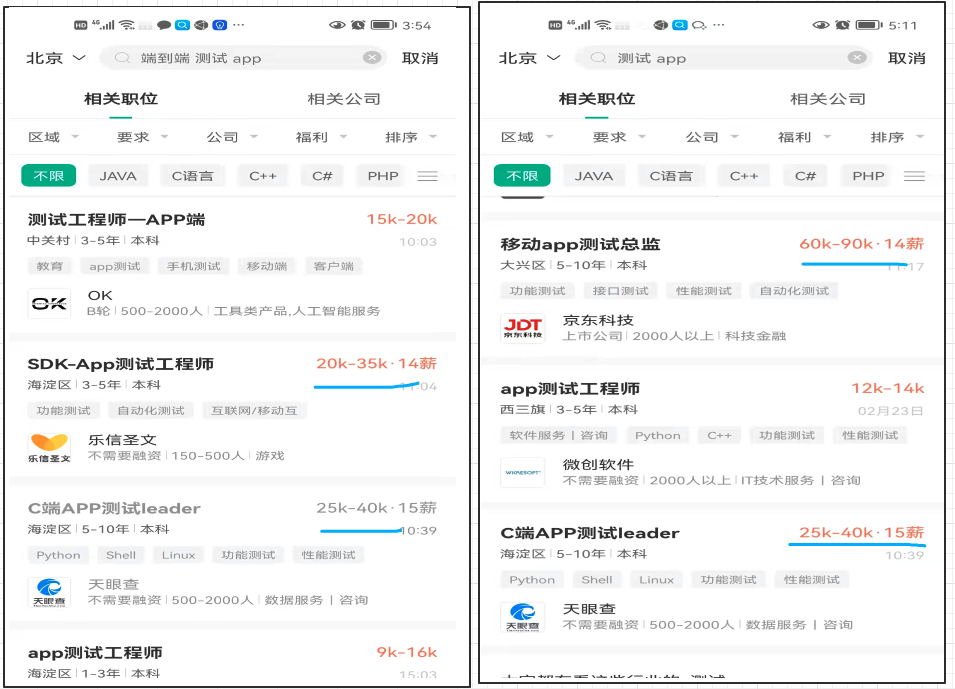
Task: Select C++ tag in left phone
Action: tap(263, 176)
